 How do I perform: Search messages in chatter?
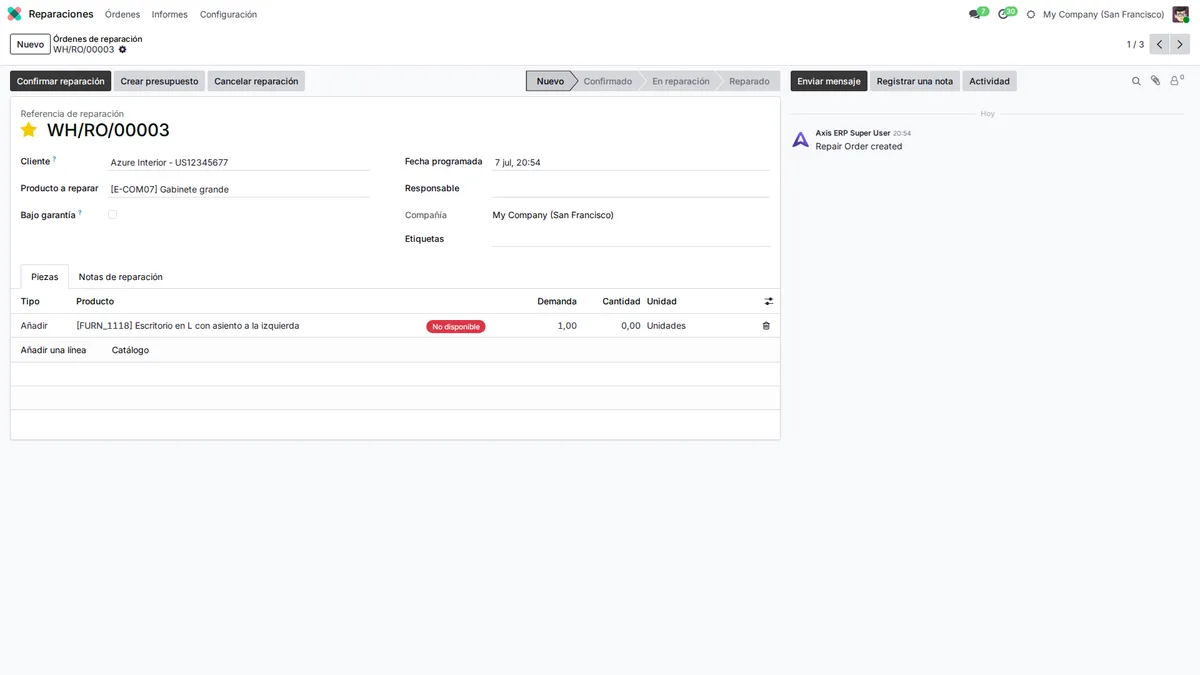point(1136,81)
